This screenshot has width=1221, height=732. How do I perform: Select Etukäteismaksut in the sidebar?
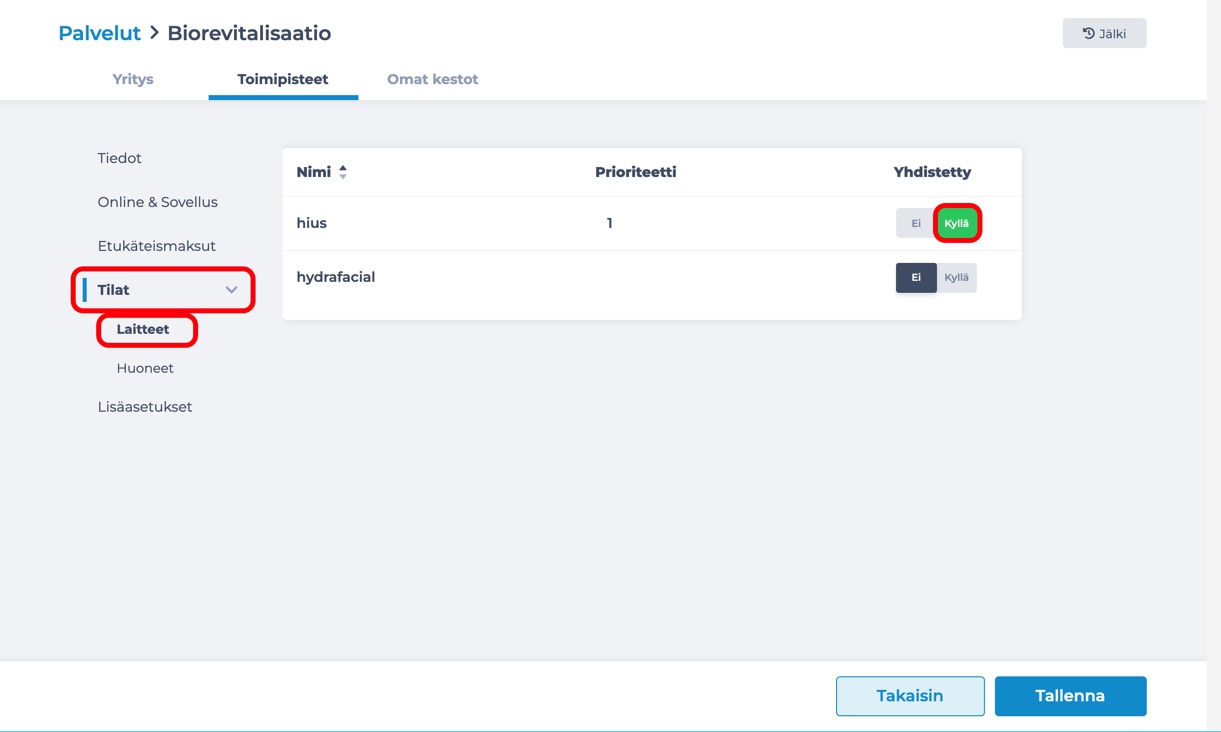(156, 246)
